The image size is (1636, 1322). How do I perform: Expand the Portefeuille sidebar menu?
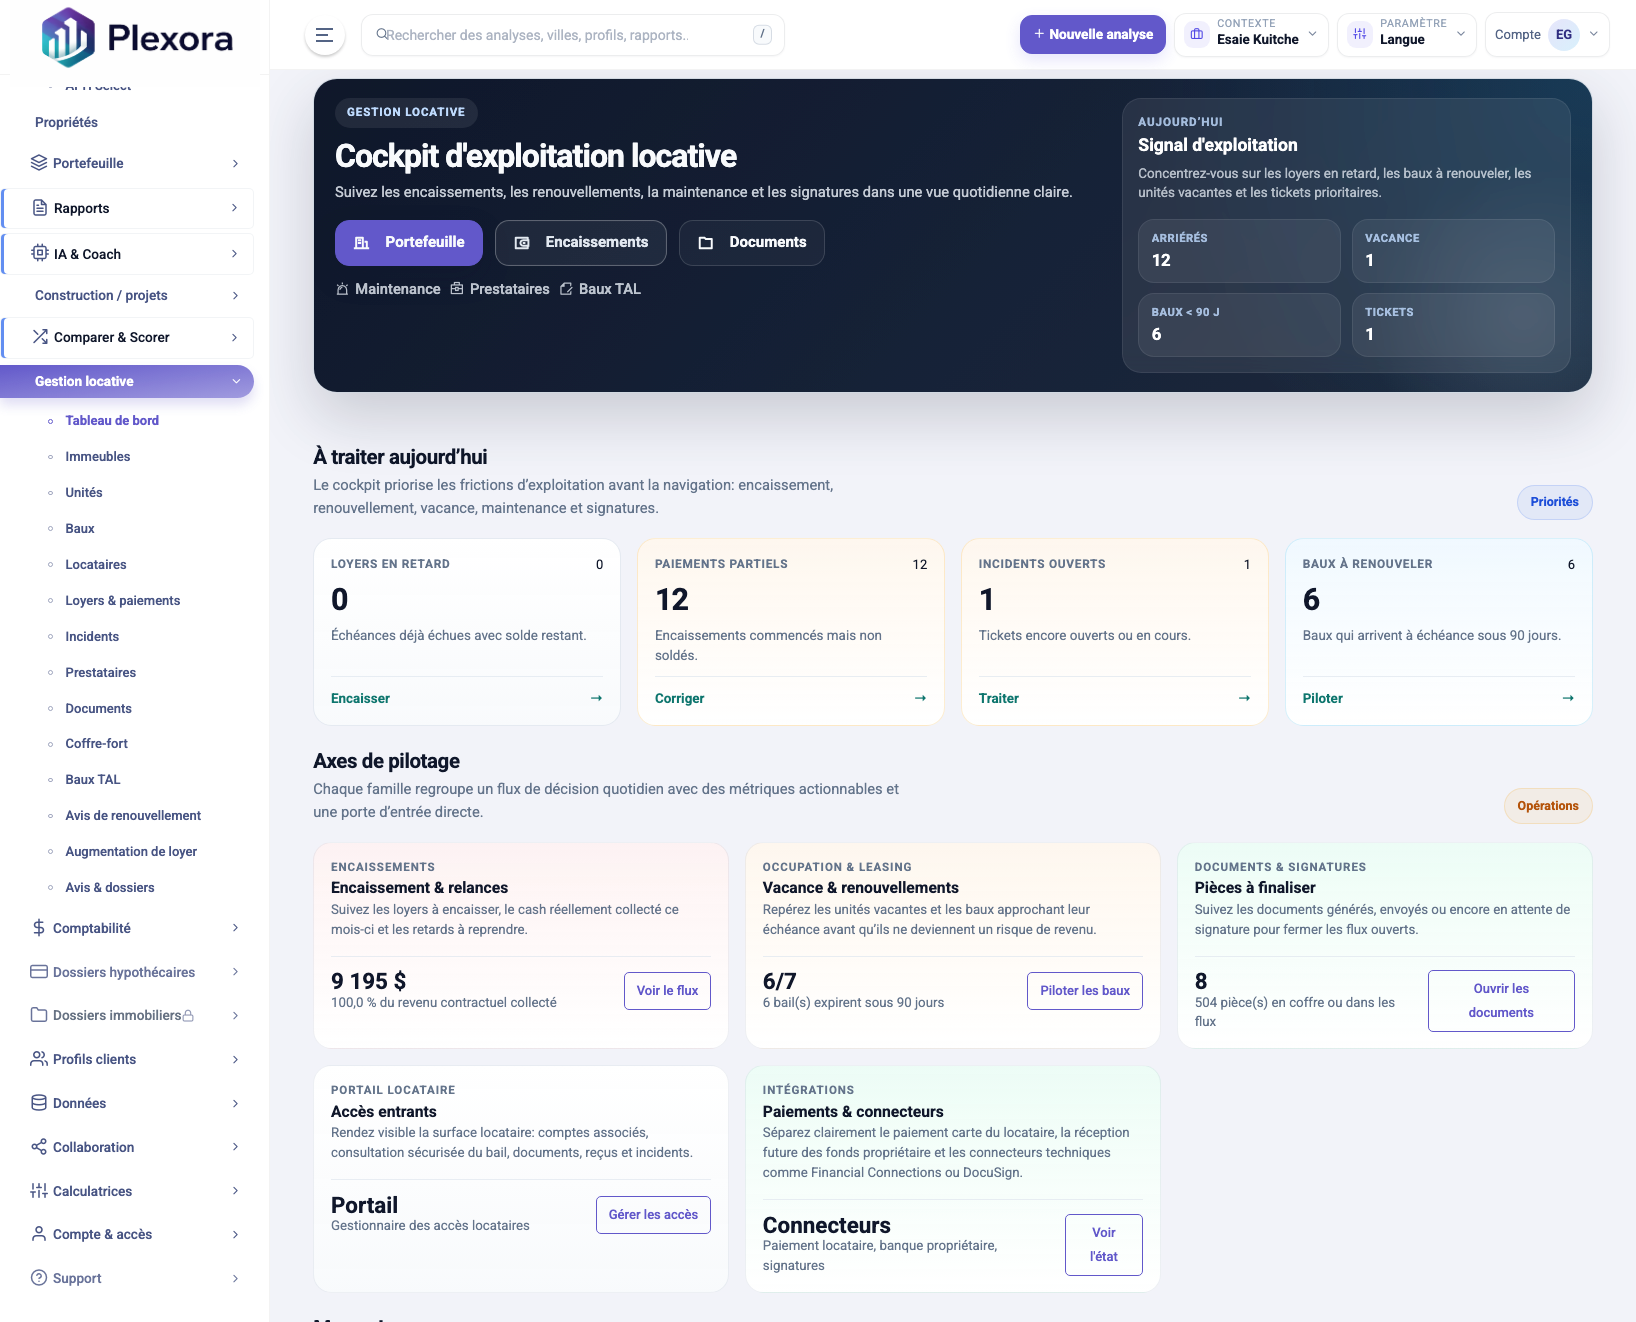pyautogui.click(x=135, y=163)
